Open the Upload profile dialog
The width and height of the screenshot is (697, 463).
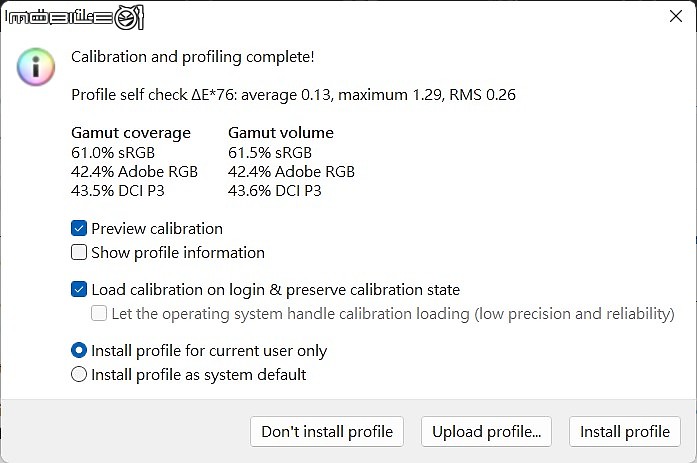point(486,431)
